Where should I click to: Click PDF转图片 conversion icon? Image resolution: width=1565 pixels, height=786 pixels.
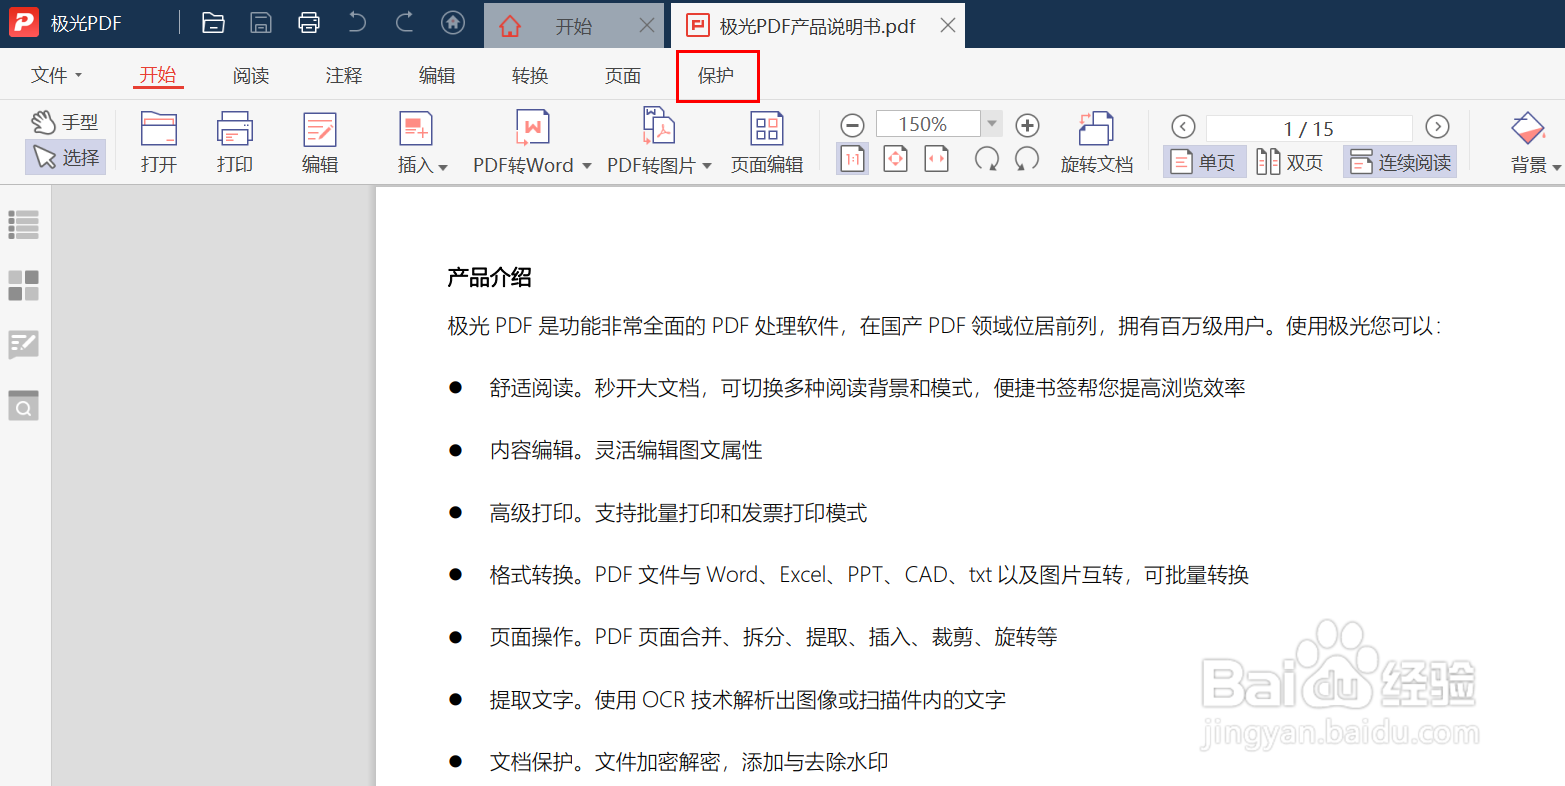click(658, 127)
